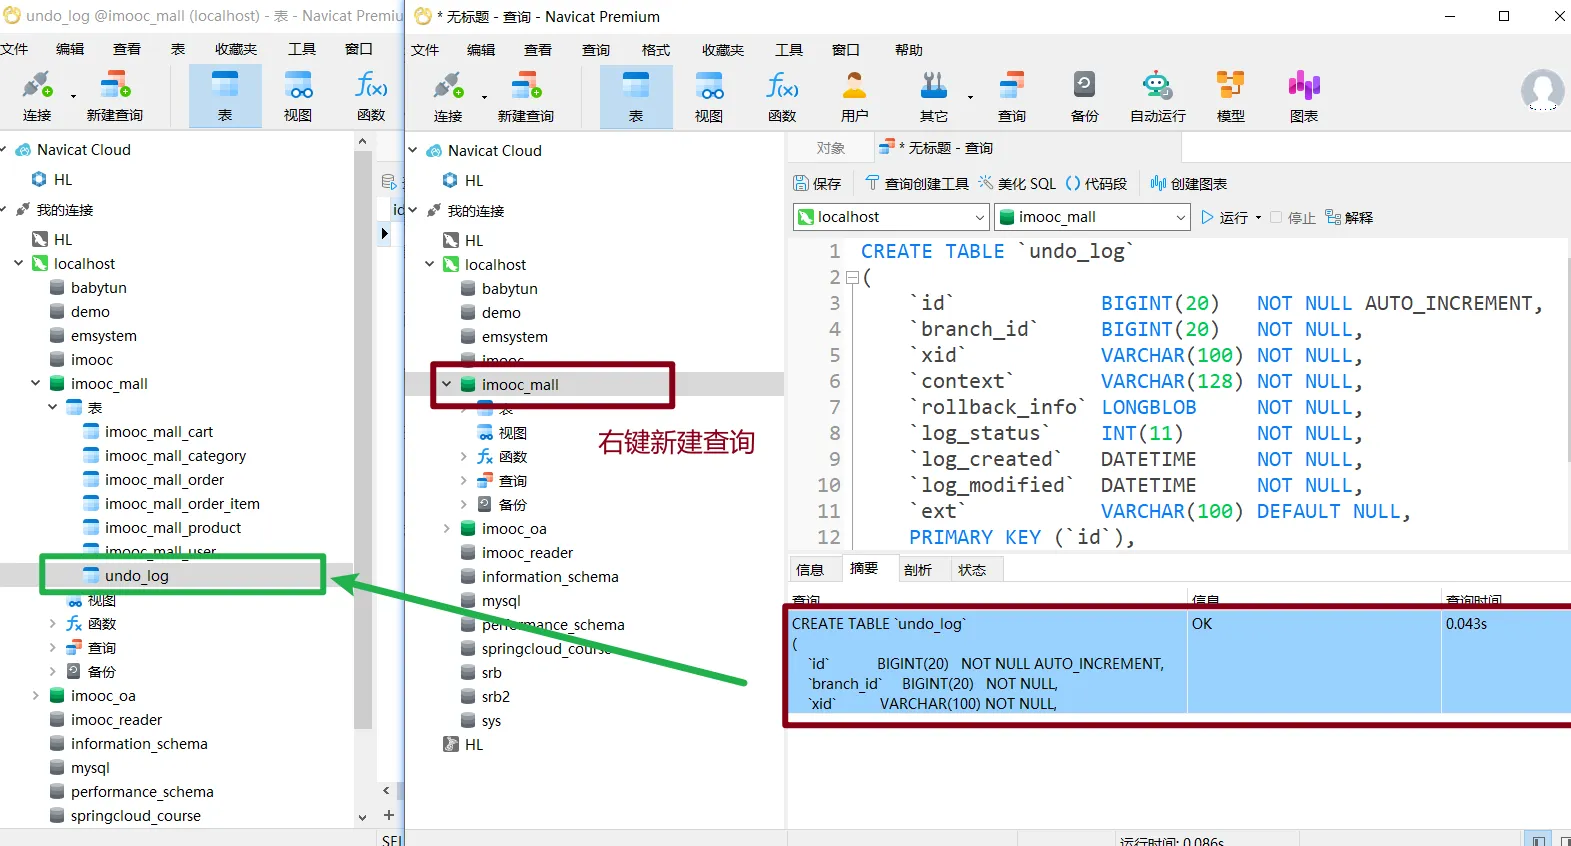Expand imooc_oa node in the query window tree
The width and height of the screenshot is (1571, 846).
[446, 529]
